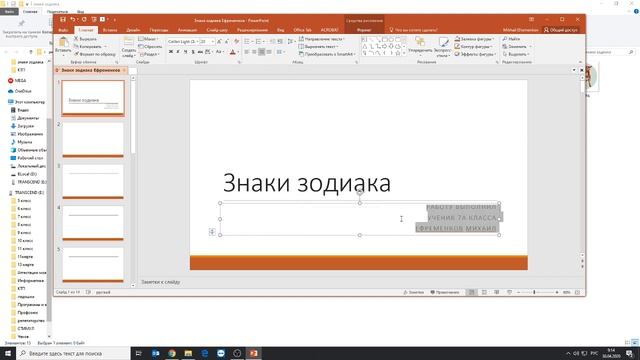Click the numbered list icon

point(259,42)
